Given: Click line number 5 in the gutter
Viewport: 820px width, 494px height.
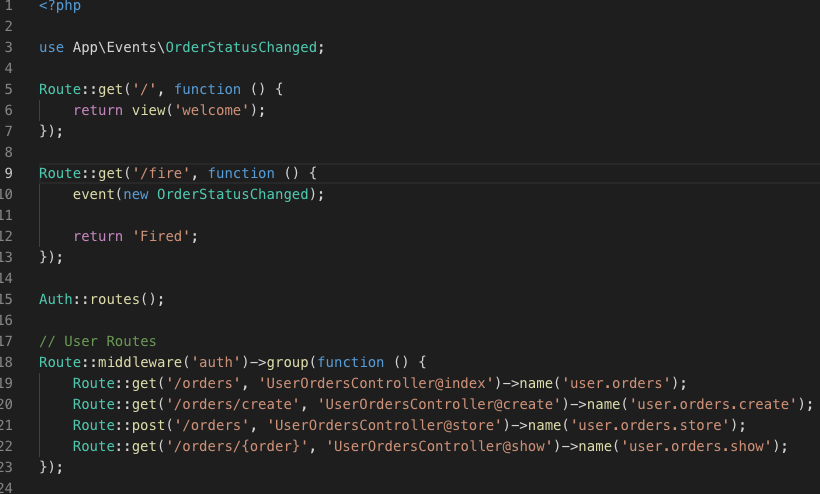Looking at the screenshot, I should click(x=8, y=89).
